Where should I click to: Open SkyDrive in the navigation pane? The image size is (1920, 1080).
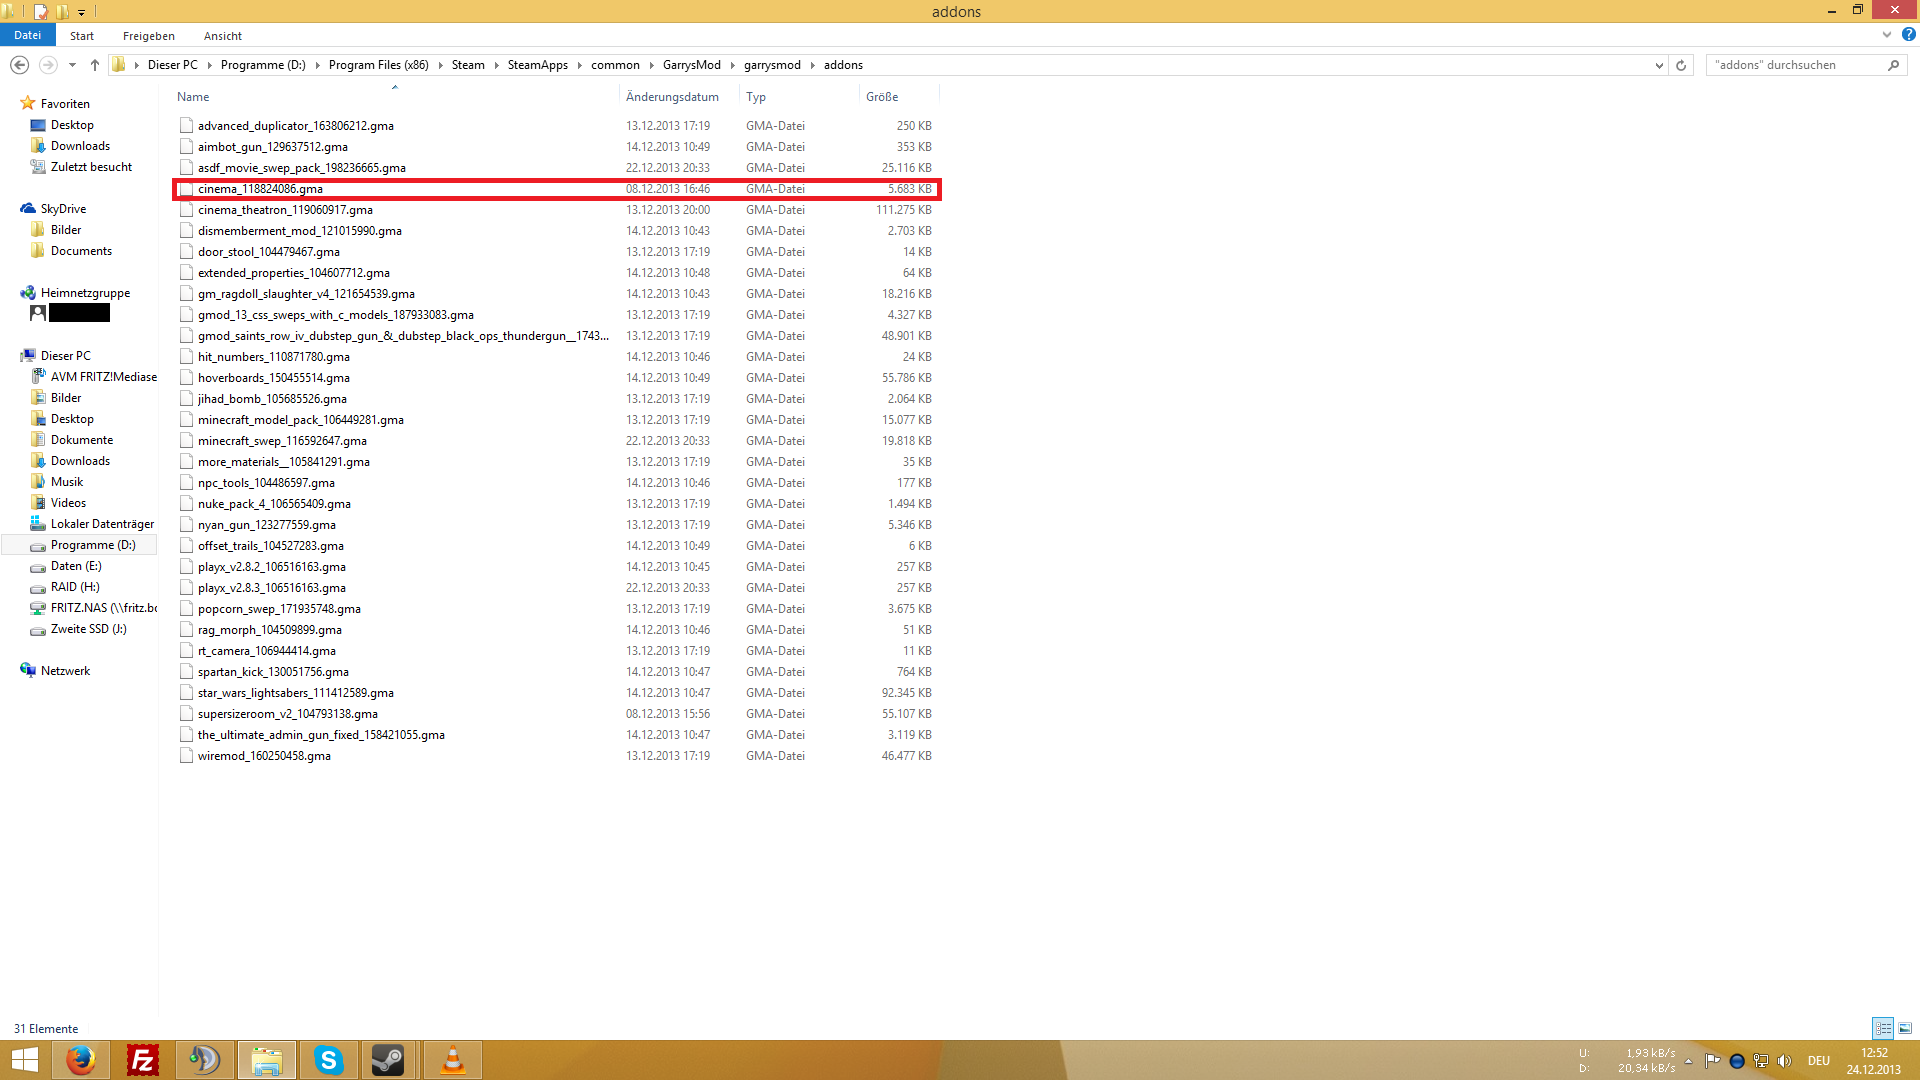tap(63, 209)
